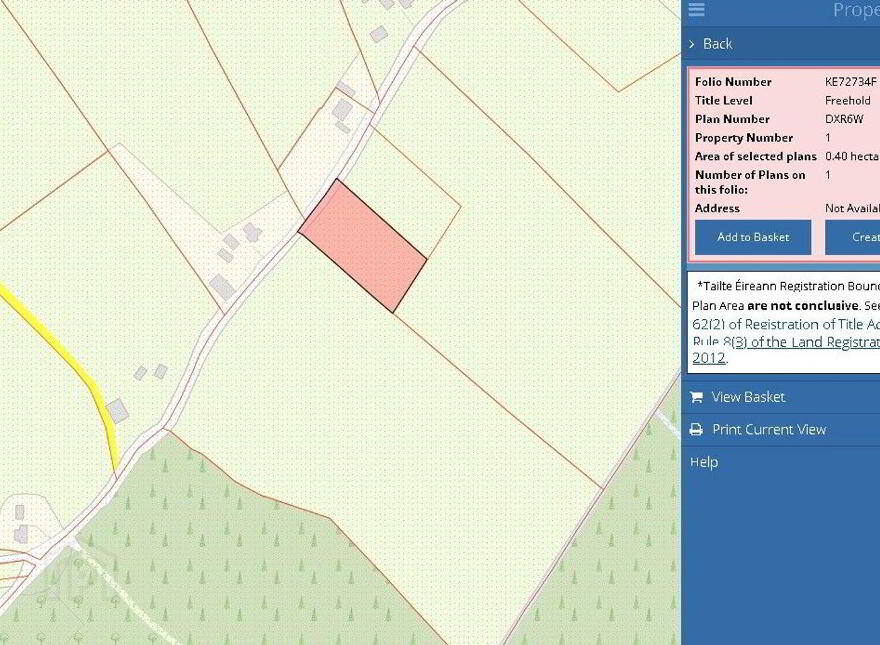This screenshot has height=645, width=880.
Task: Click the Property Number label
Action: point(744,138)
